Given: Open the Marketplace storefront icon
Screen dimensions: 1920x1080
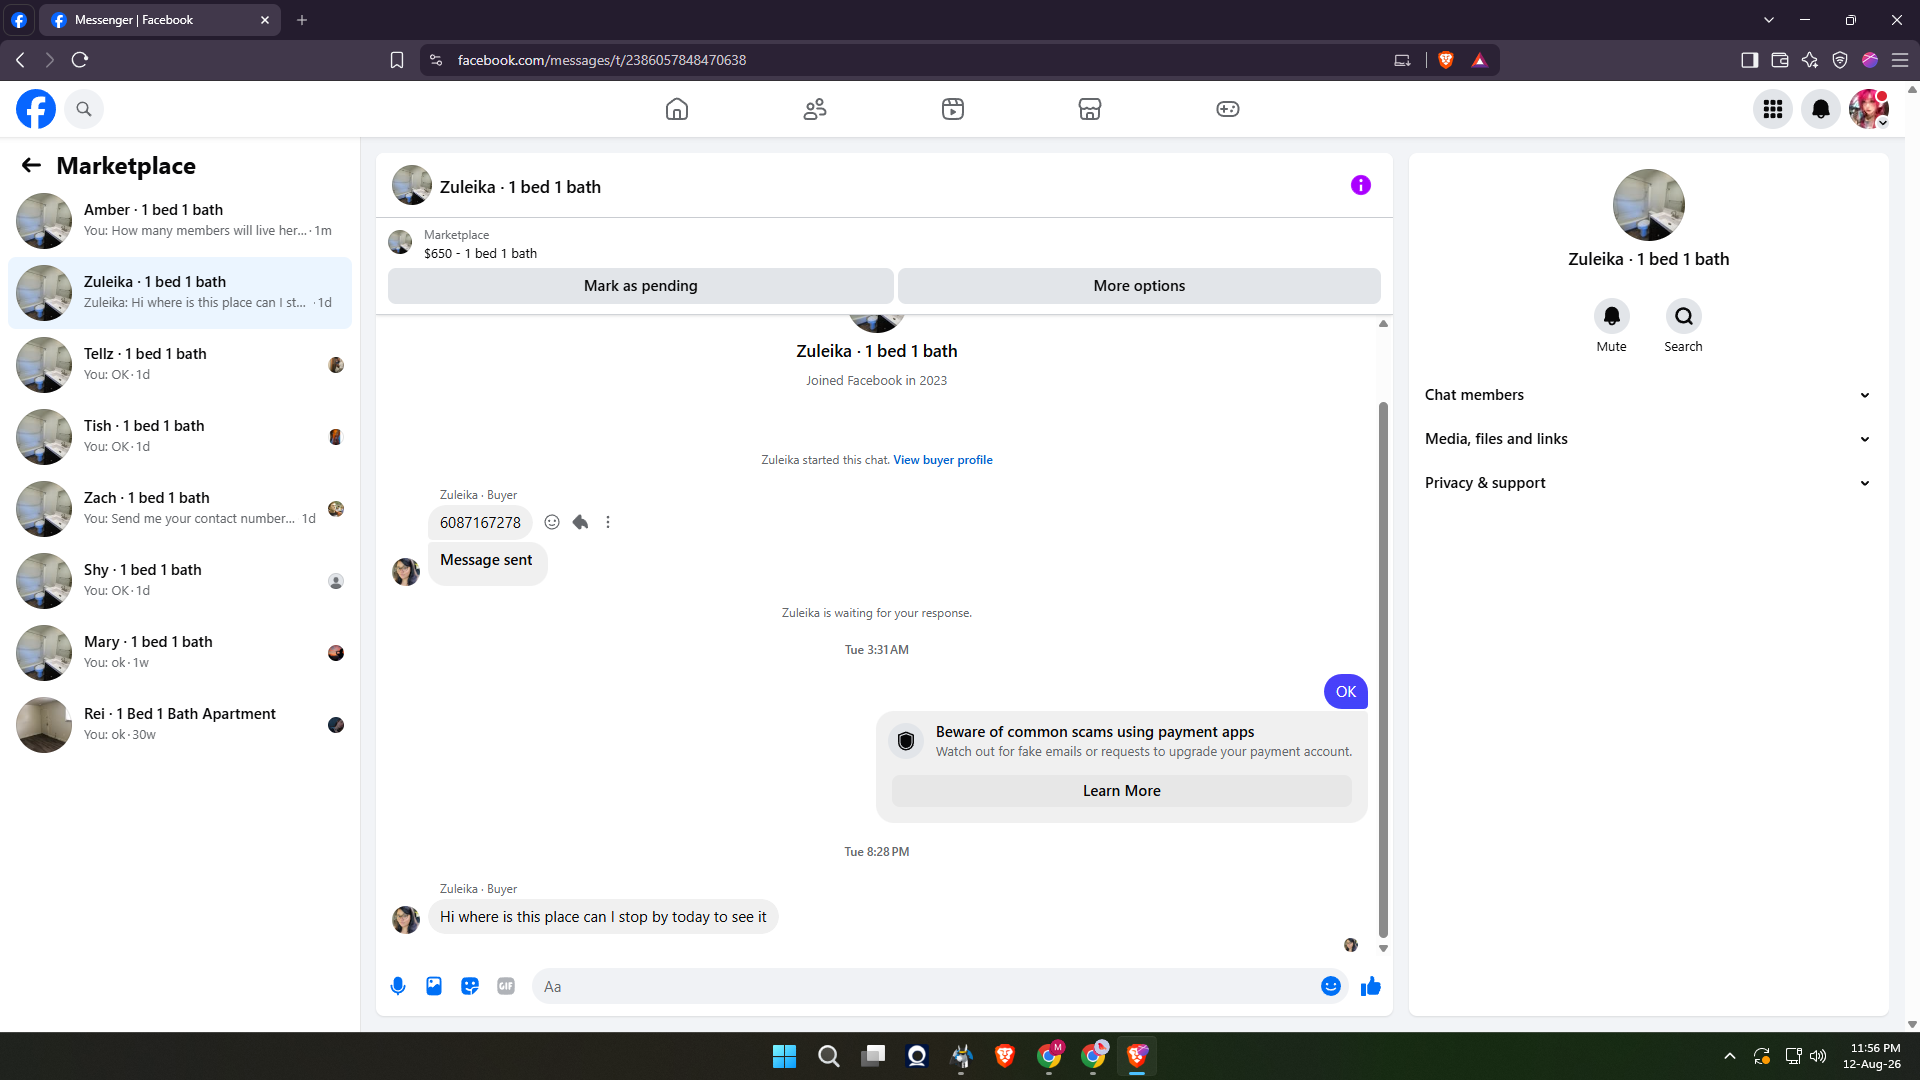Looking at the screenshot, I should tap(1090, 109).
